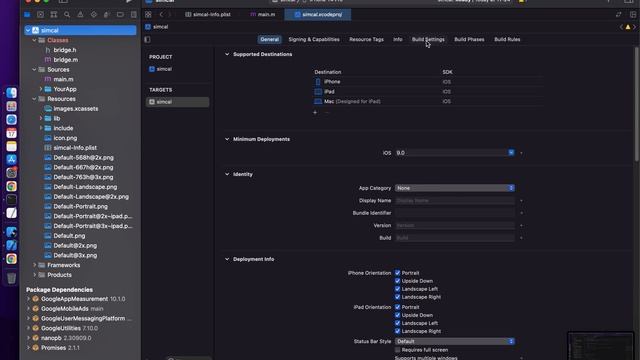
Task: Uncheck iPhone Orientation Landscape Right
Action: pyautogui.click(x=398, y=297)
